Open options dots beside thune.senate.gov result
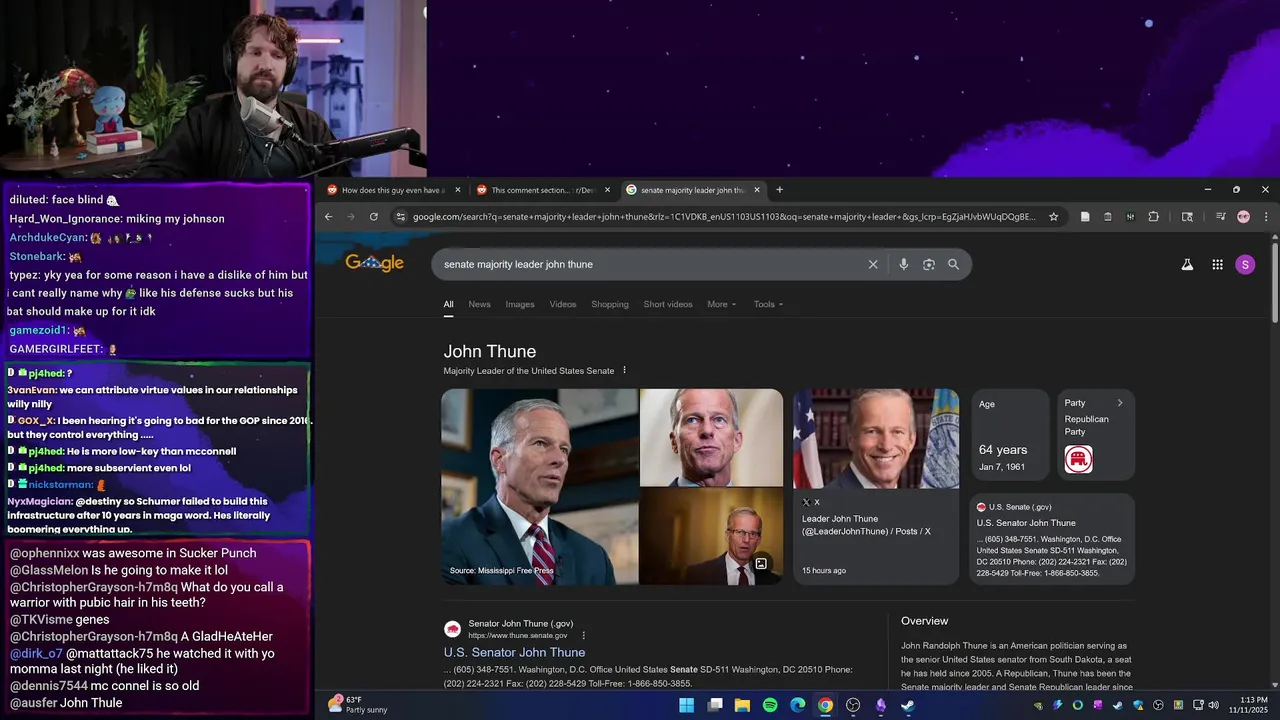 584,635
